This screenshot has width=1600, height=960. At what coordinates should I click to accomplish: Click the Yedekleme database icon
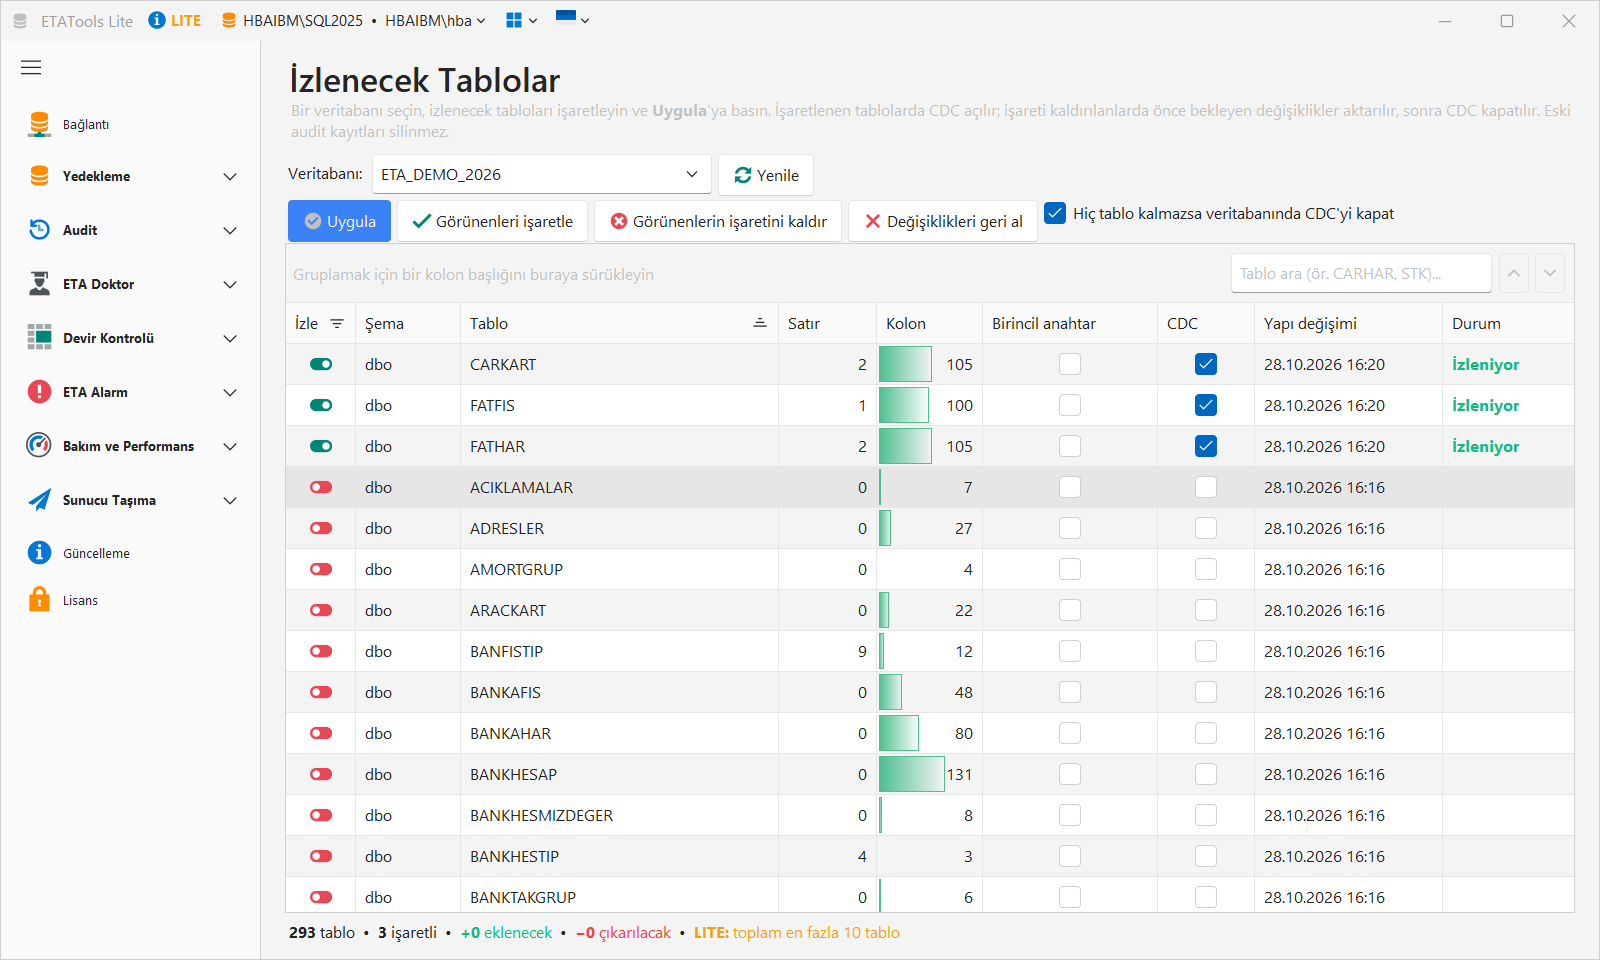click(39, 176)
